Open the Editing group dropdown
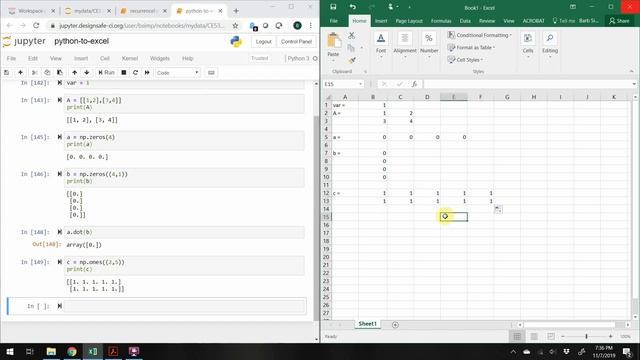The width and height of the screenshot is (640, 360). point(550,46)
